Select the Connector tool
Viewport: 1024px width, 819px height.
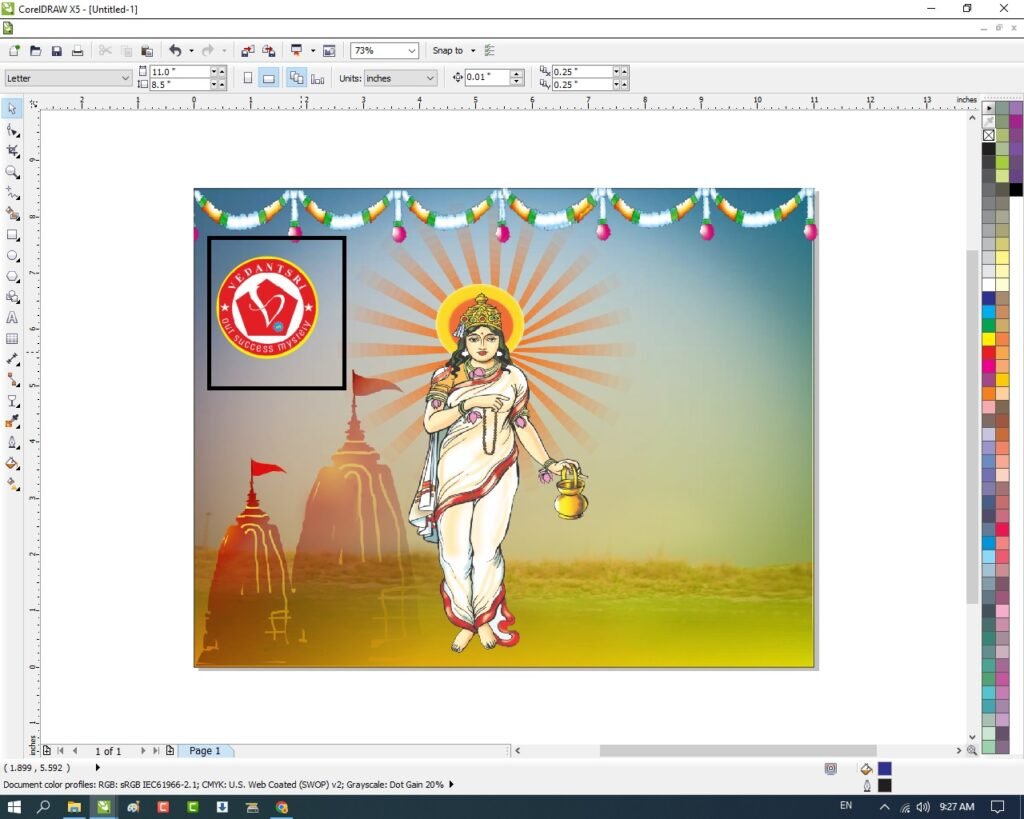pyautogui.click(x=12, y=380)
